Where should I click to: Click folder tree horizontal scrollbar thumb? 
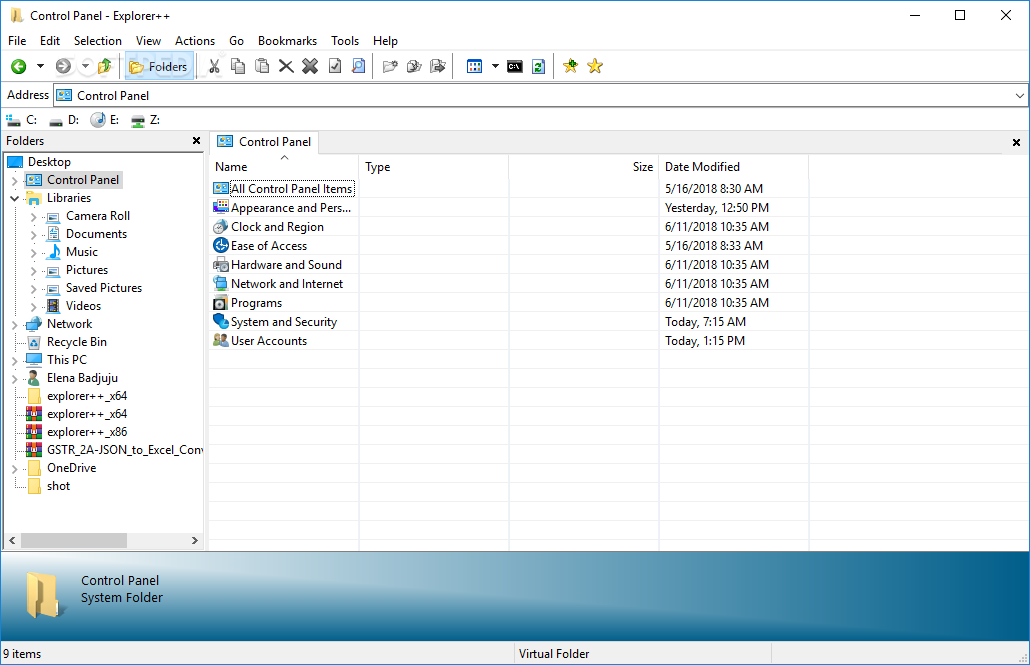(74, 540)
